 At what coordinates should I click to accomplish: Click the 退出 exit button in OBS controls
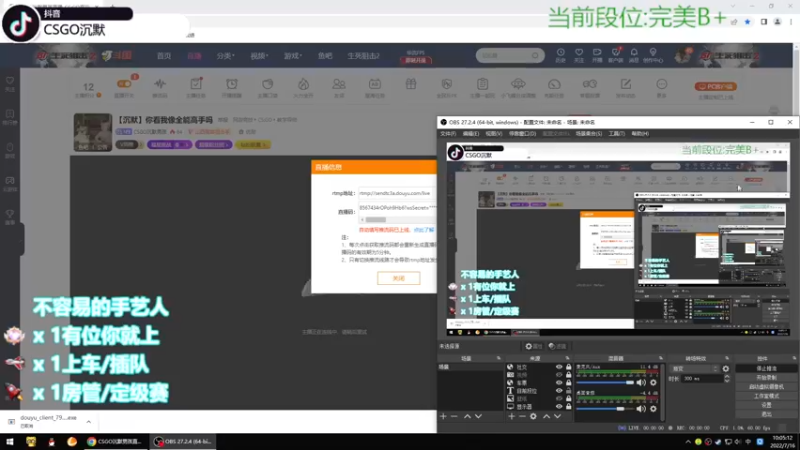766,414
